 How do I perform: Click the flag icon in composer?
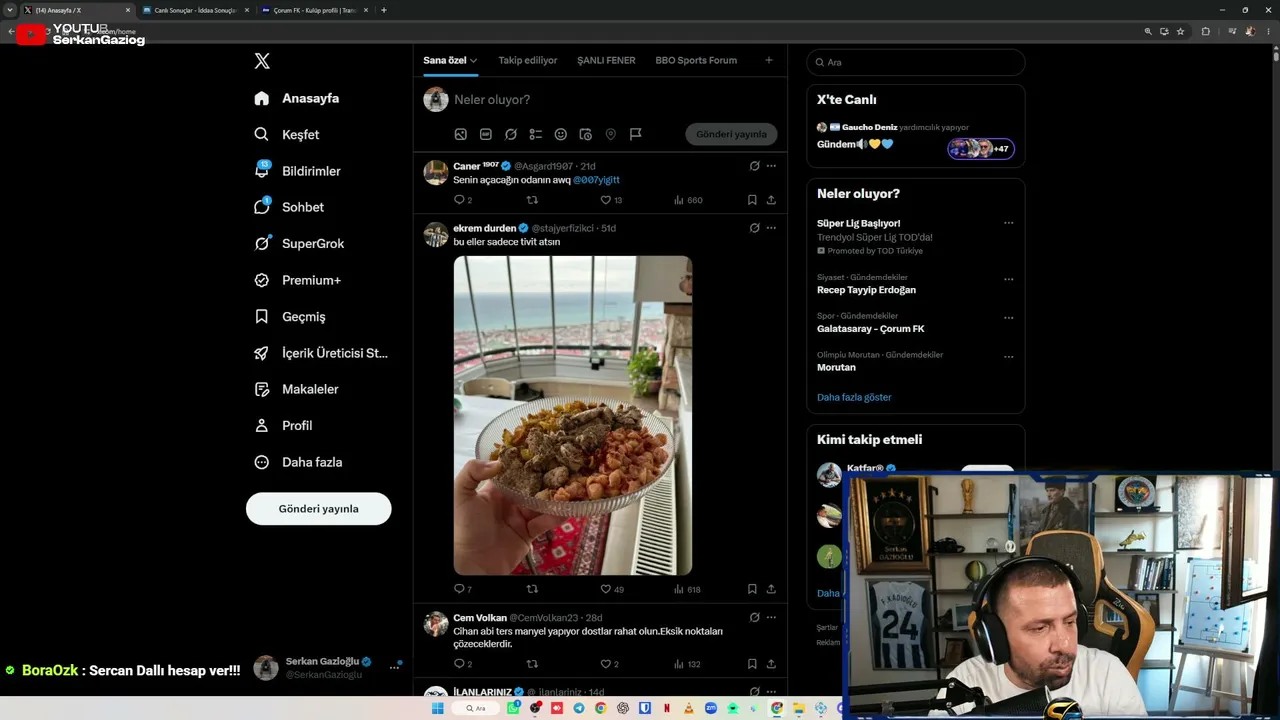[636, 134]
